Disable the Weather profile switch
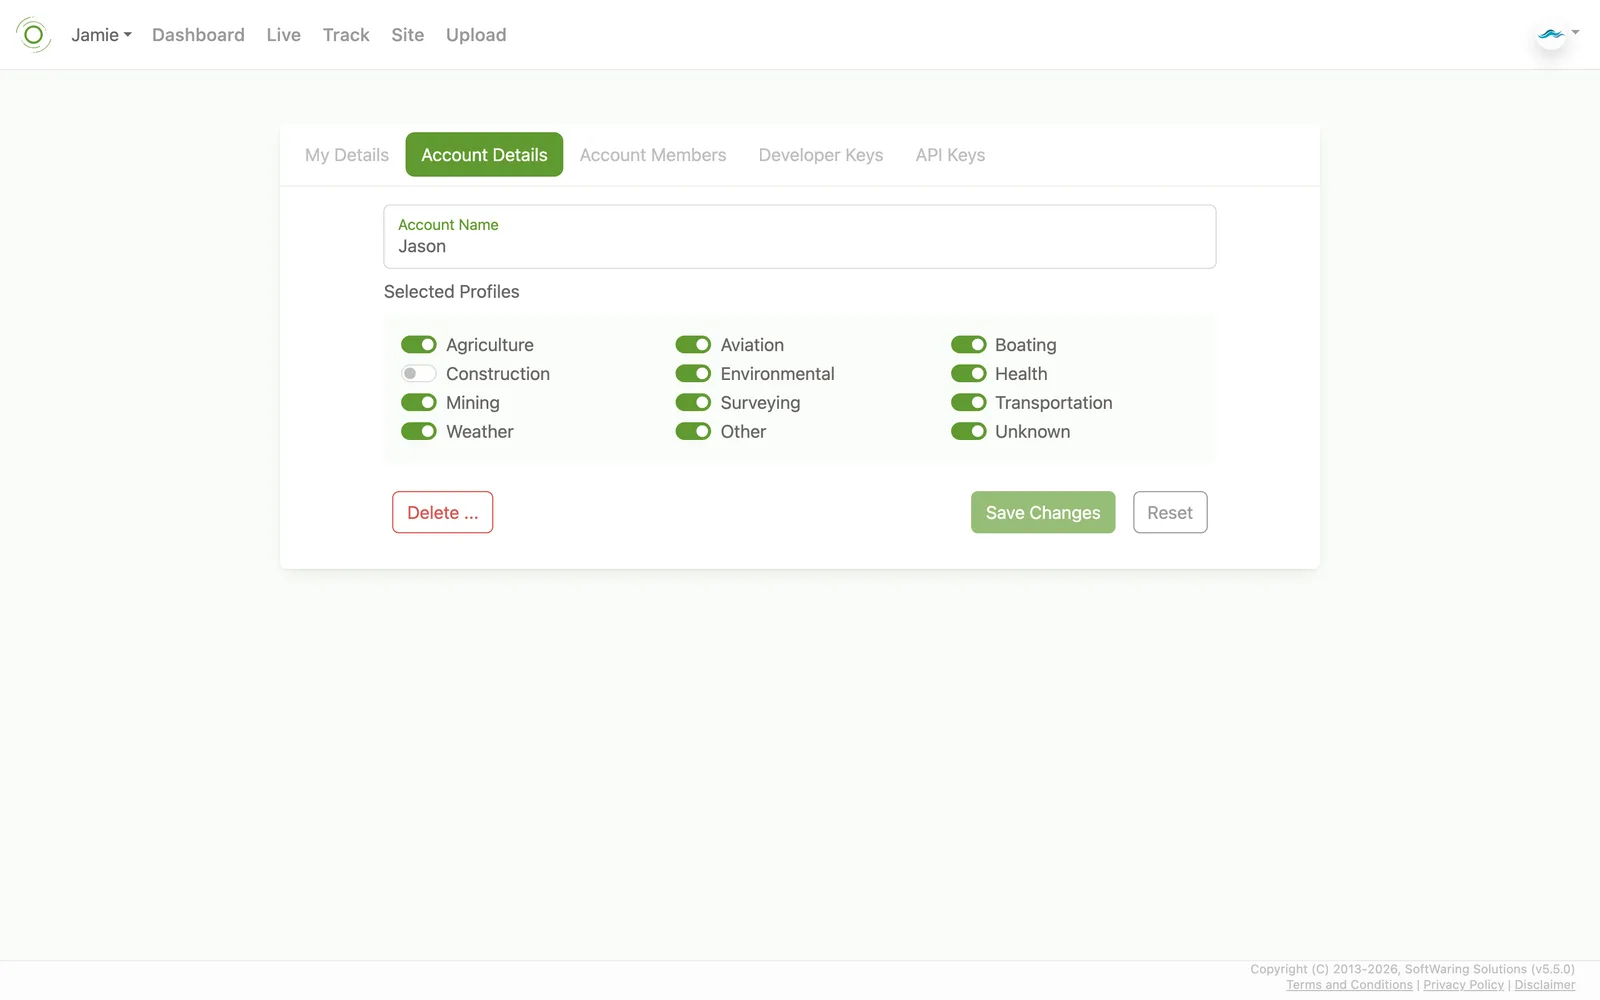Screen dimensions: 1600x1000 click(x=419, y=432)
